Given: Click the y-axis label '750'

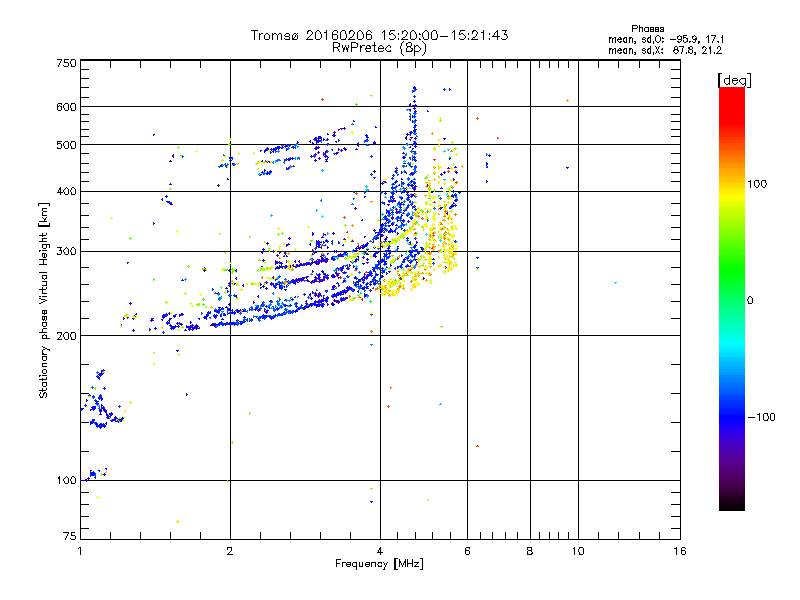Looking at the screenshot, I should [x=66, y=63].
